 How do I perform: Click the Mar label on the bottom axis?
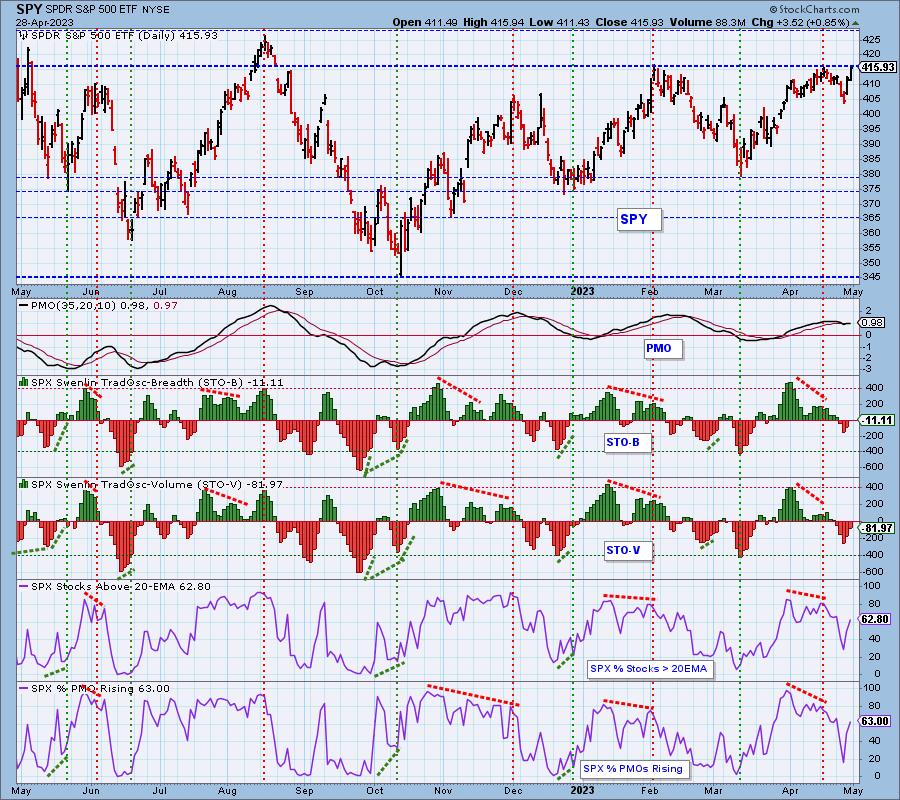[713, 791]
